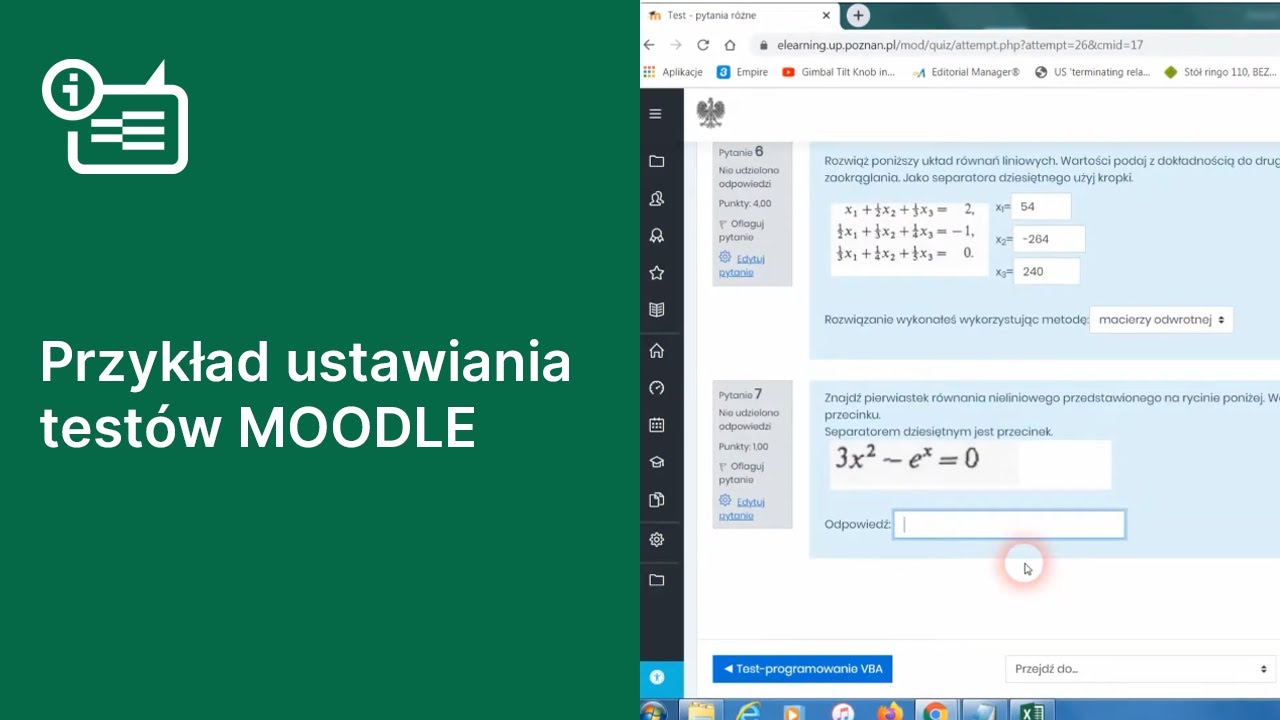This screenshot has height=720, width=1280.
Task: Open the 'US terminating rela...' bookmark
Action: [x=1092, y=72]
